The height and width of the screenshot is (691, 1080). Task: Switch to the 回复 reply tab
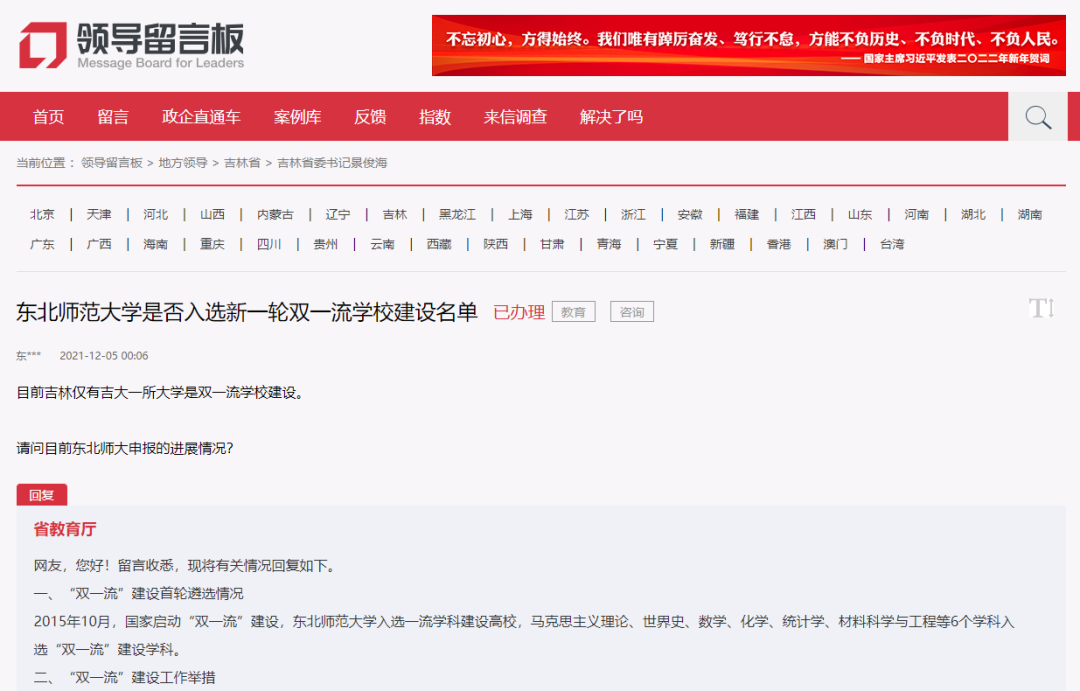pos(41,494)
